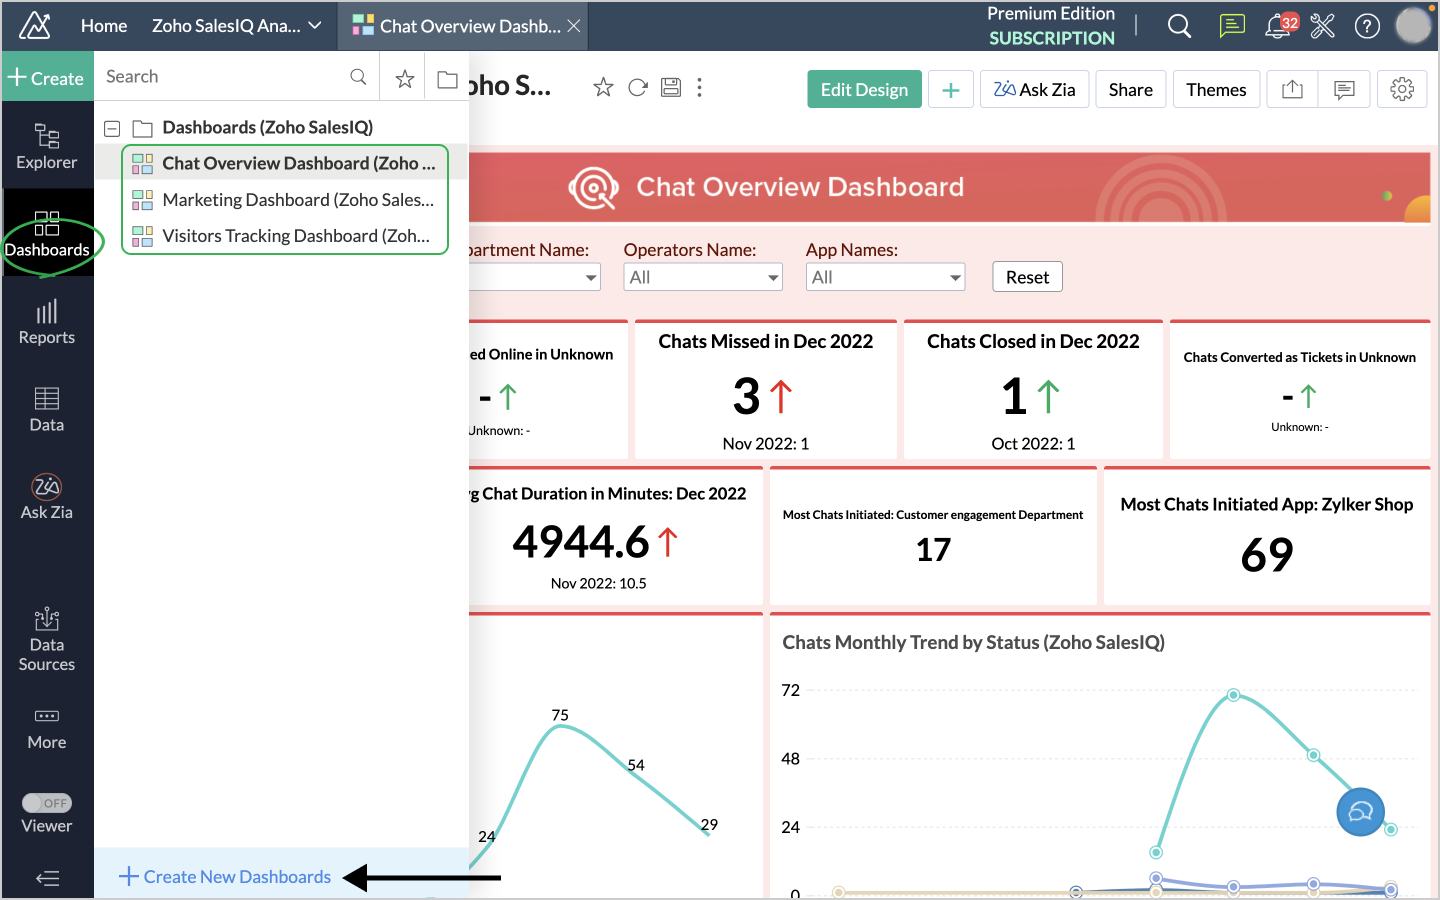Open the comments icon in dashboard toolbar
This screenshot has height=900, width=1440.
1344,89
